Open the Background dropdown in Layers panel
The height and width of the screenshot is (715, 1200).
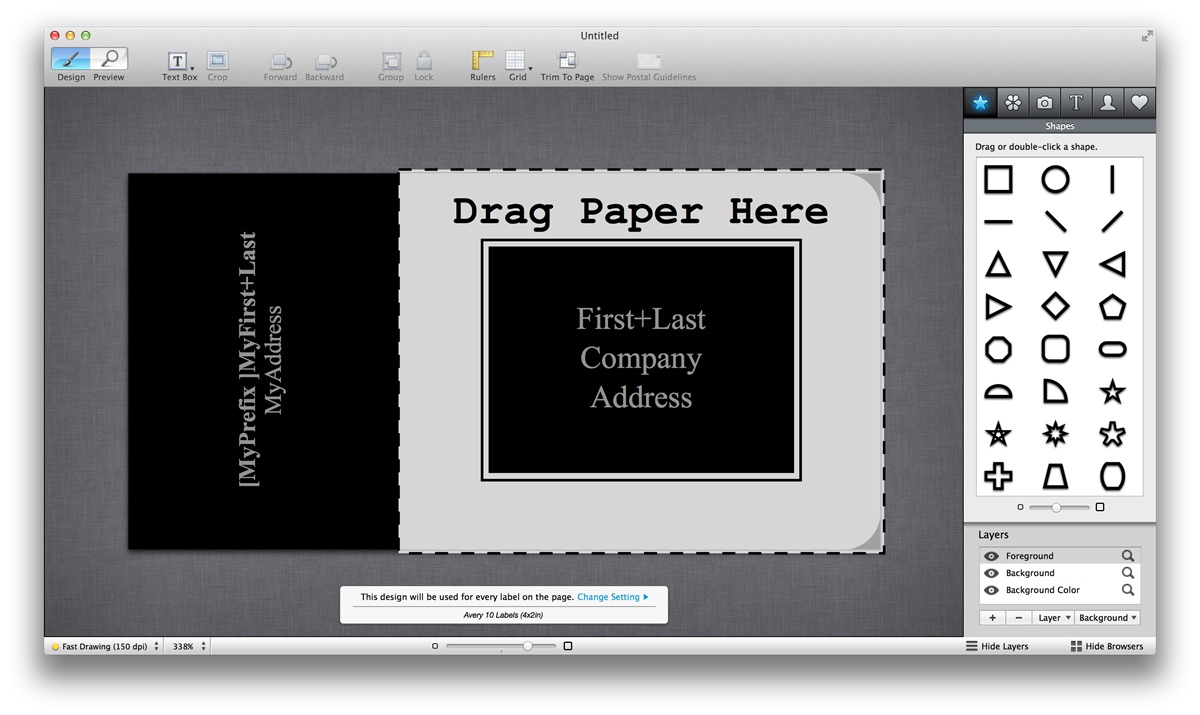coord(1108,618)
